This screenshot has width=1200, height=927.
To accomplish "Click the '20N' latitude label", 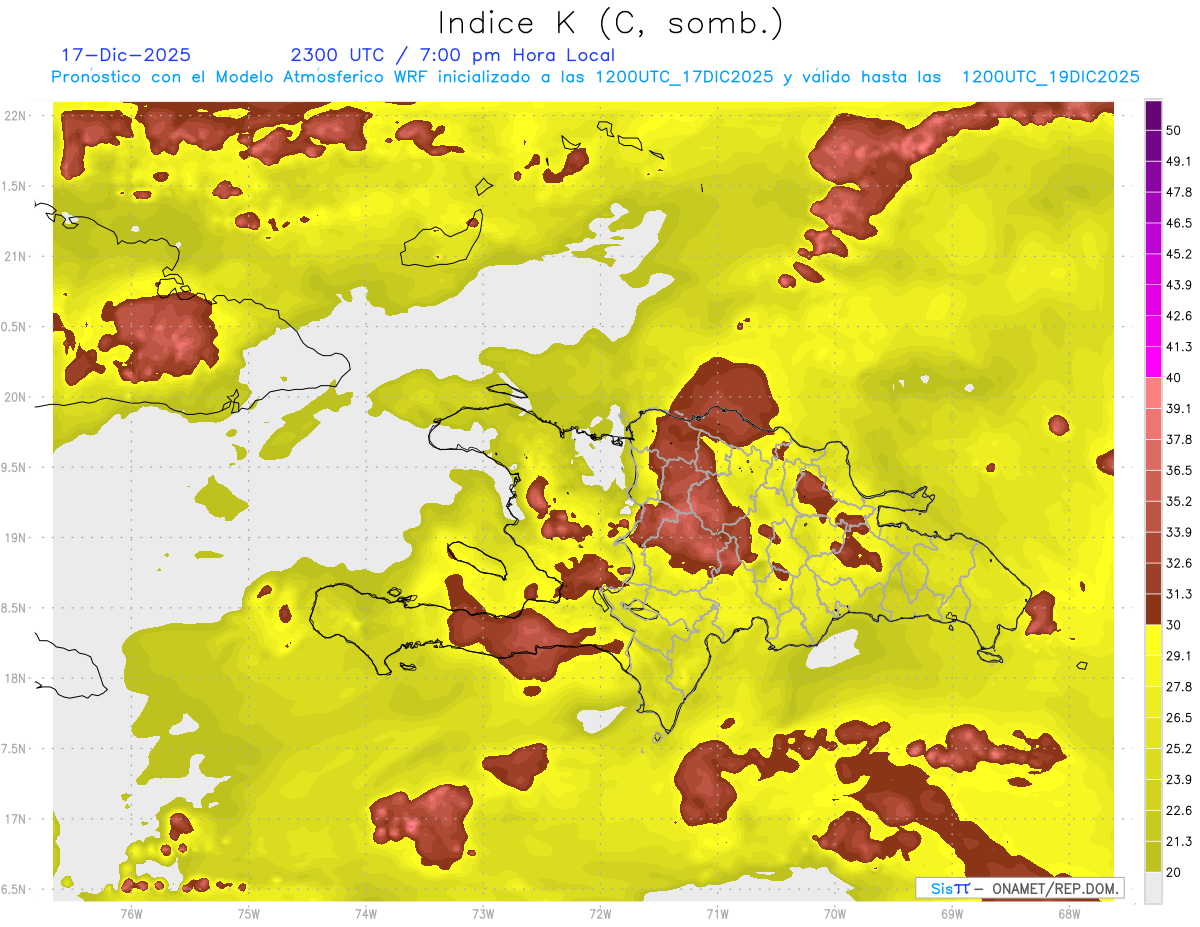I will (14, 397).
